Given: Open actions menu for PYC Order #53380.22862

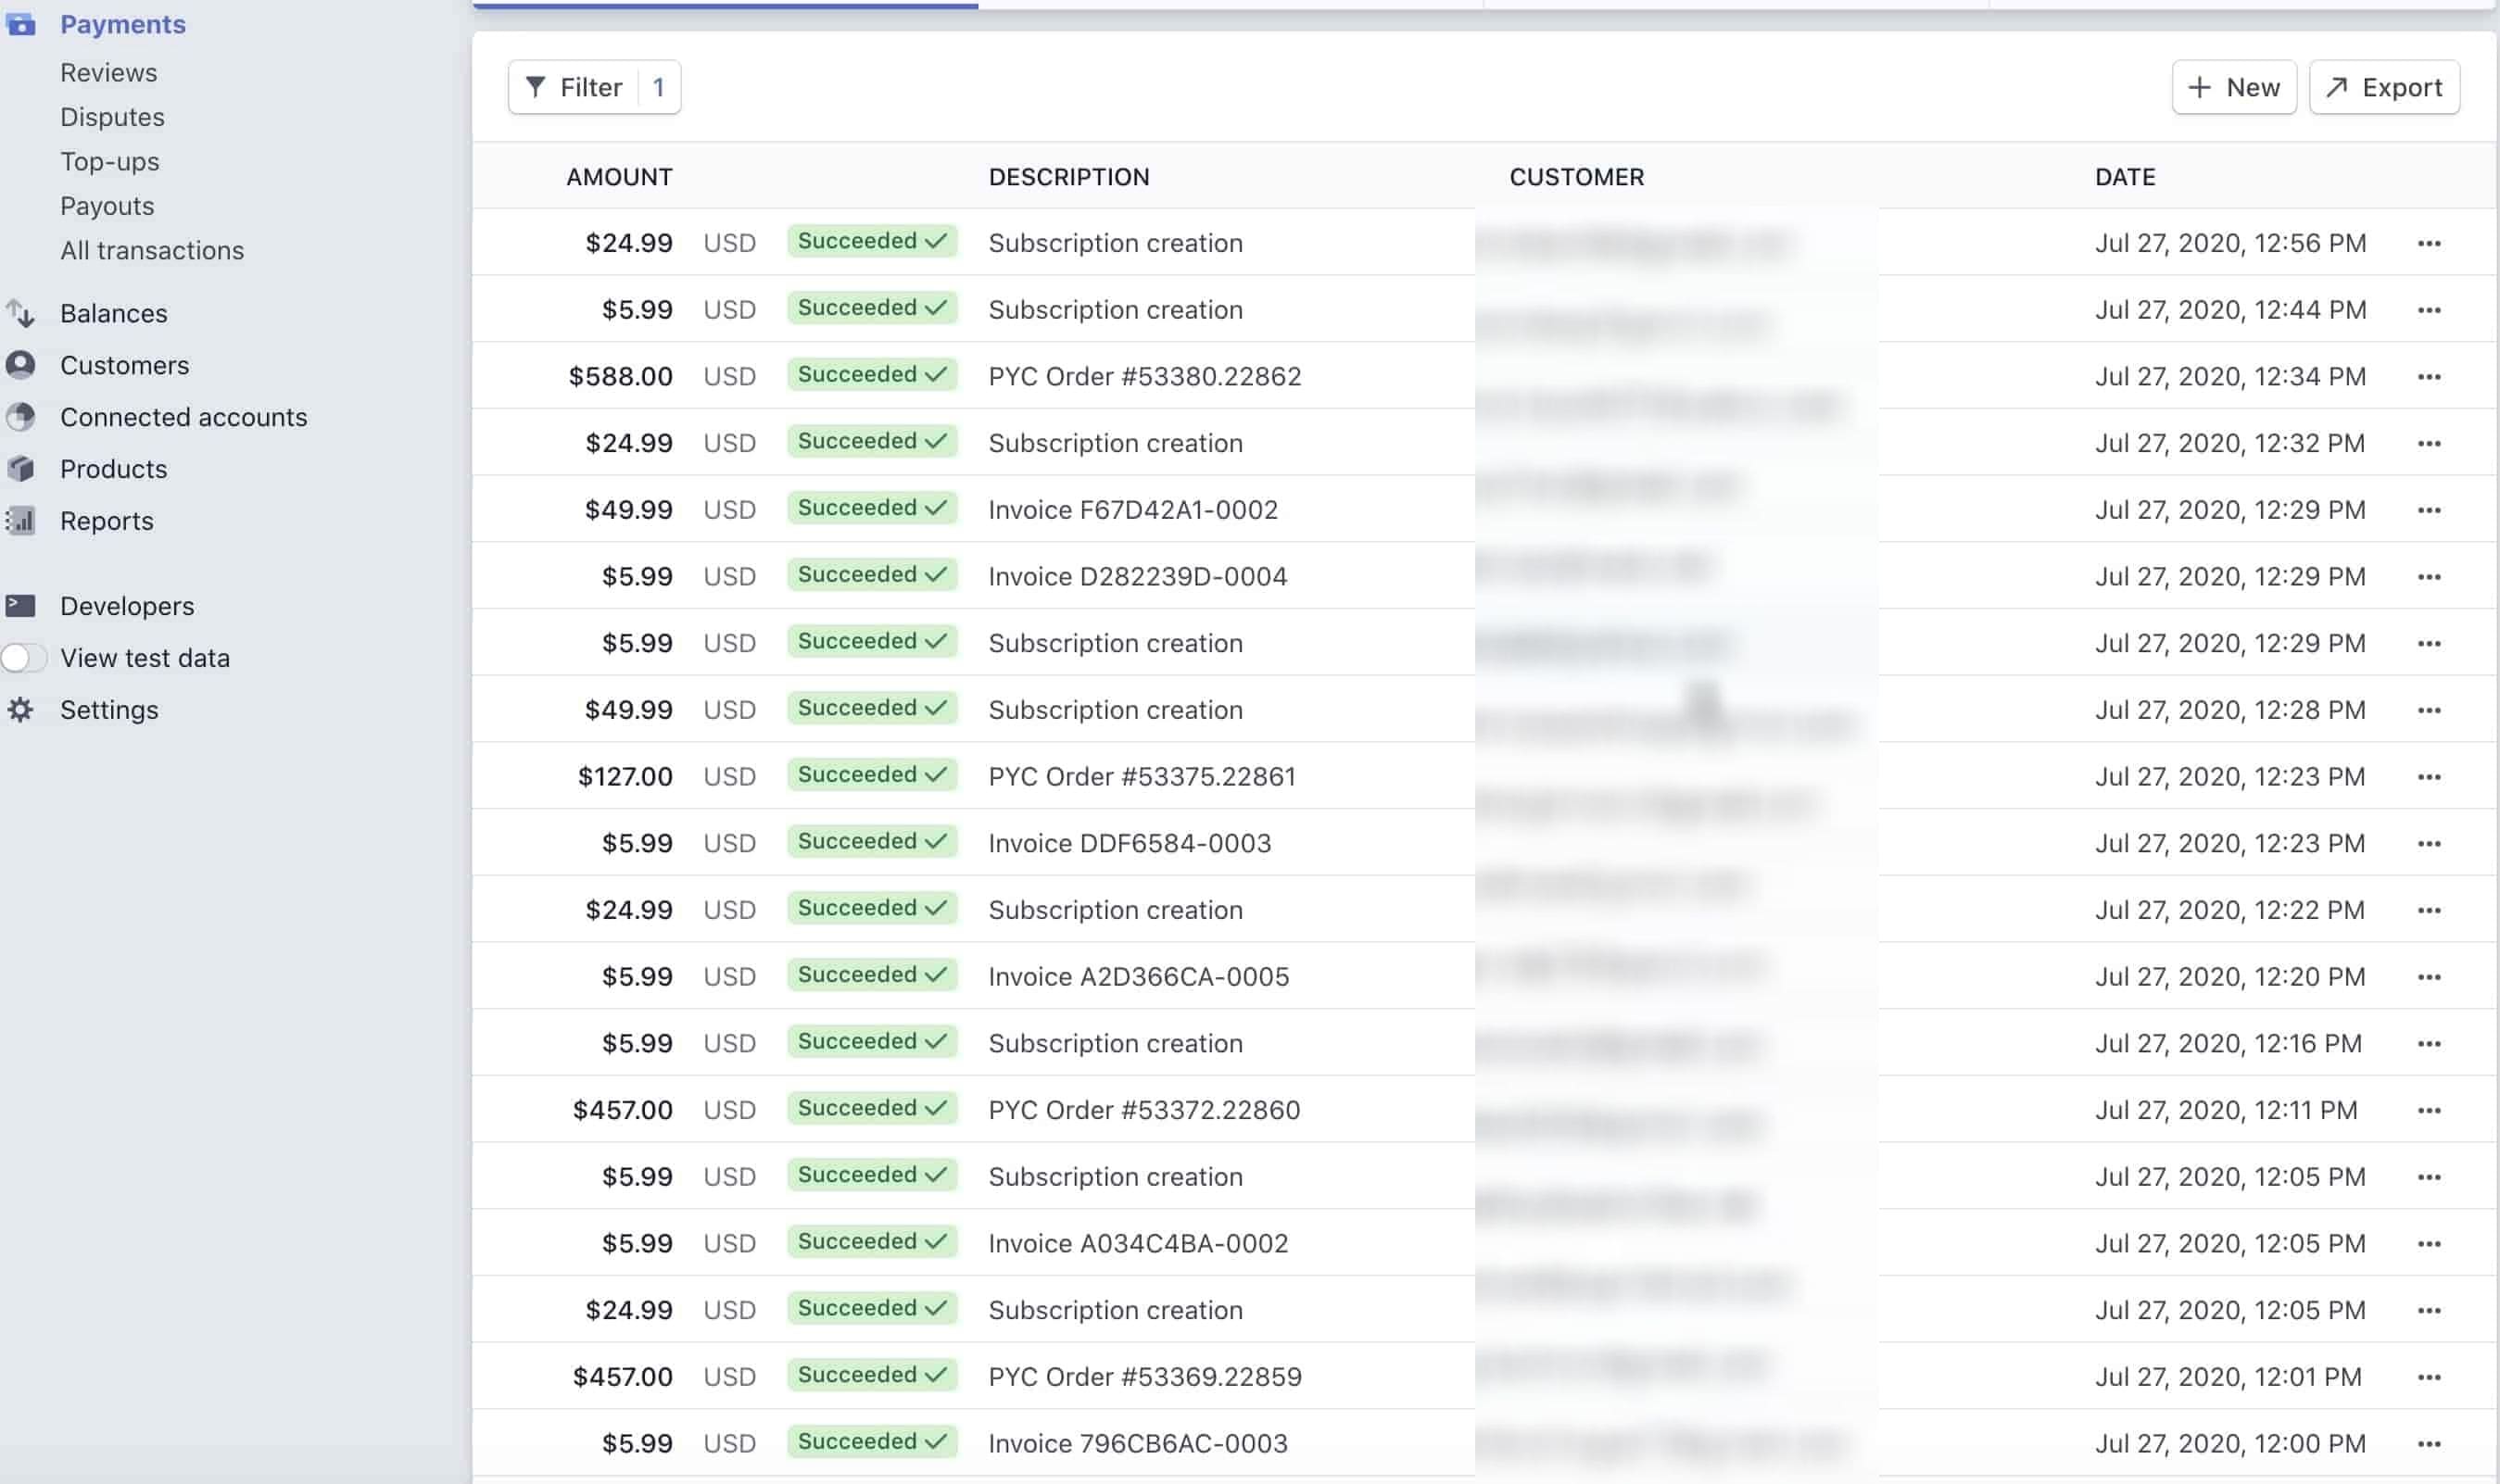Looking at the screenshot, I should click(x=2430, y=377).
